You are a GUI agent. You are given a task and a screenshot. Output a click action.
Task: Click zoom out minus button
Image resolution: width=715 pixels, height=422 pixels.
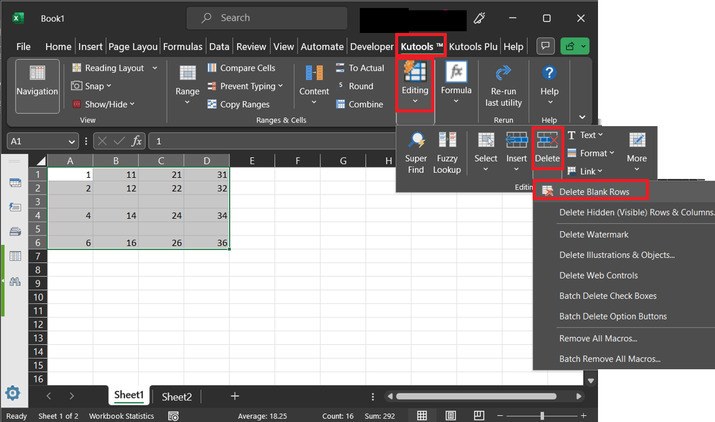click(x=500, y=416)
